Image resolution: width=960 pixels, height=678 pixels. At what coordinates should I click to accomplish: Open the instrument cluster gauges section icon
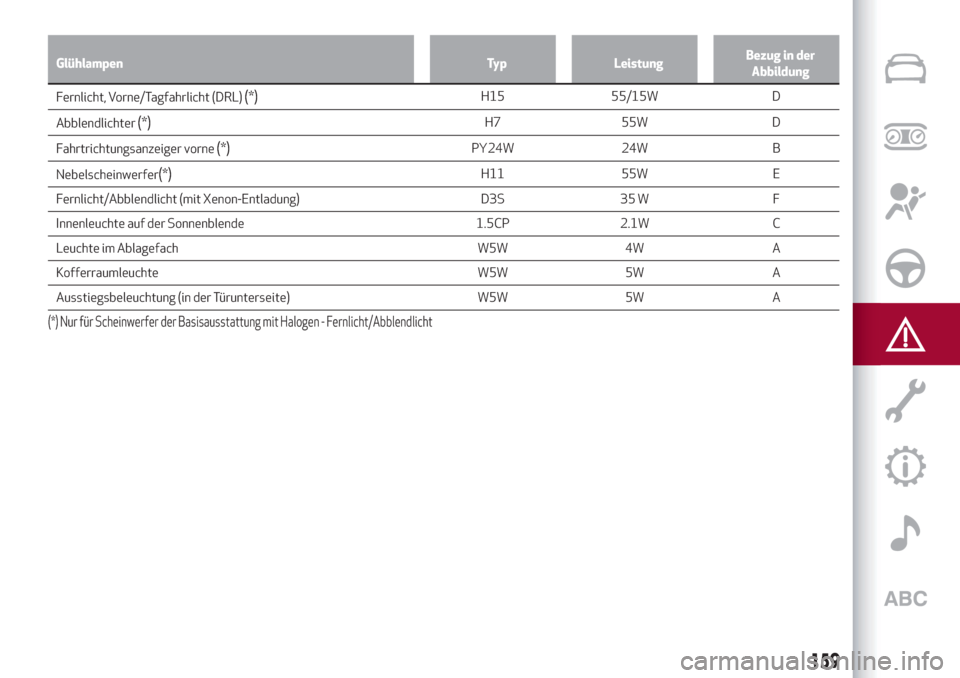click(x=905, y=136)
